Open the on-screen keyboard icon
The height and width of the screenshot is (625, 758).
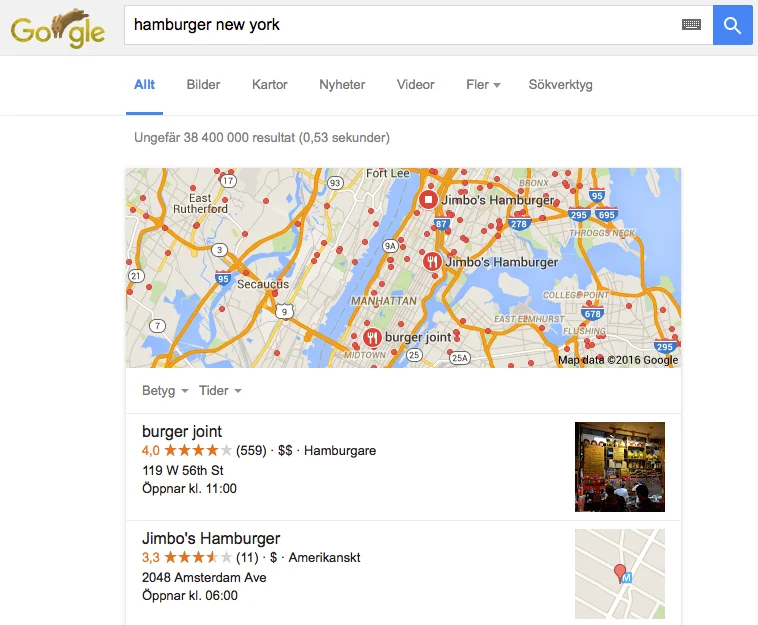(x=691, y=25)
